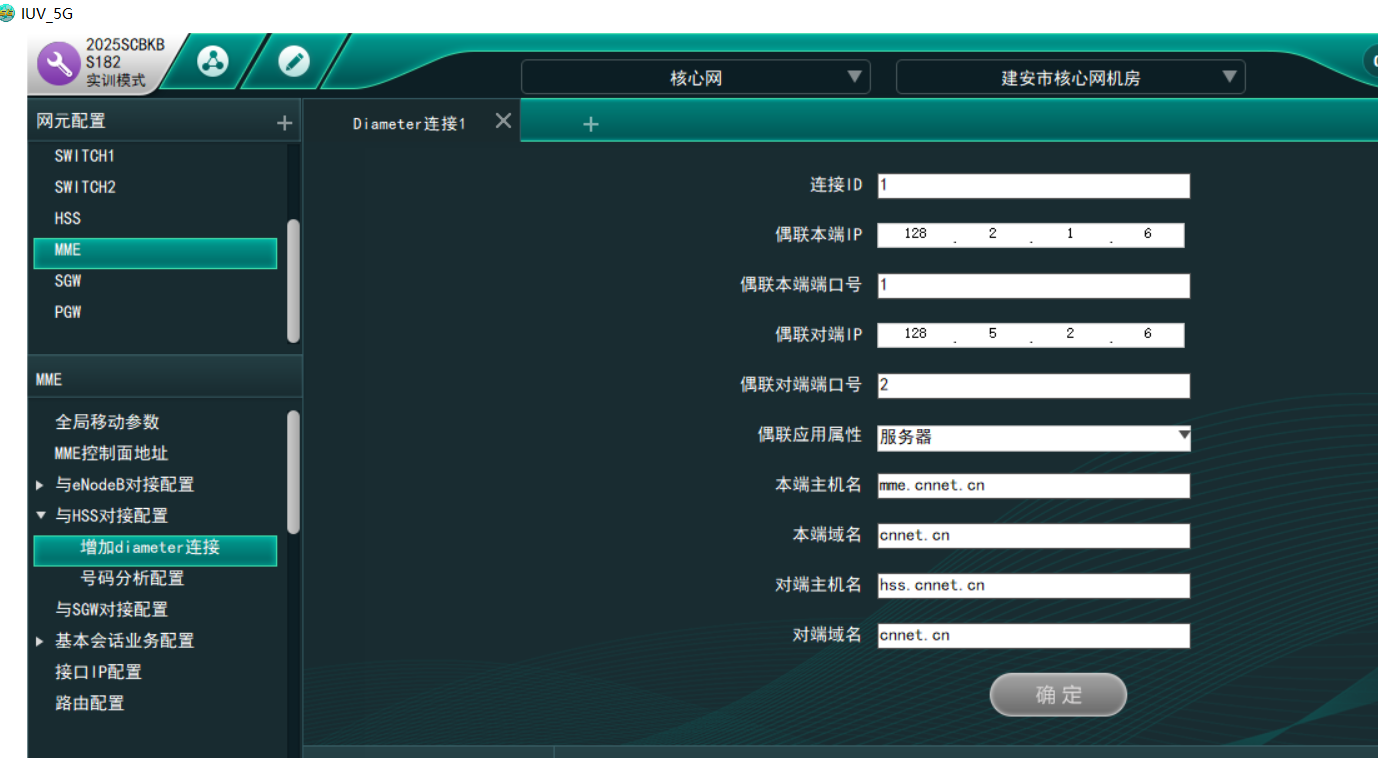Open 号码分析配置 under 与HSS对接配置
The image size is (1378, 758).
[x=131, y=581]
